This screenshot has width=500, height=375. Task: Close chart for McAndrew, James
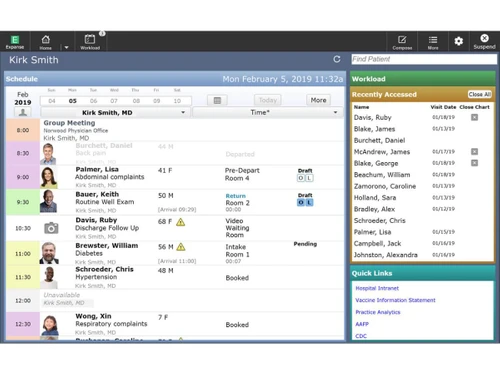pyautogui.click(x=474, y=152)
